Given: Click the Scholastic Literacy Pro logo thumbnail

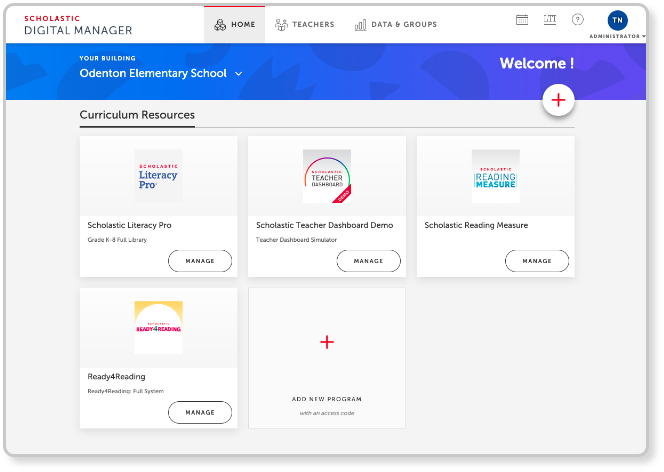Looking at the screenshot, I should point(158,176).
